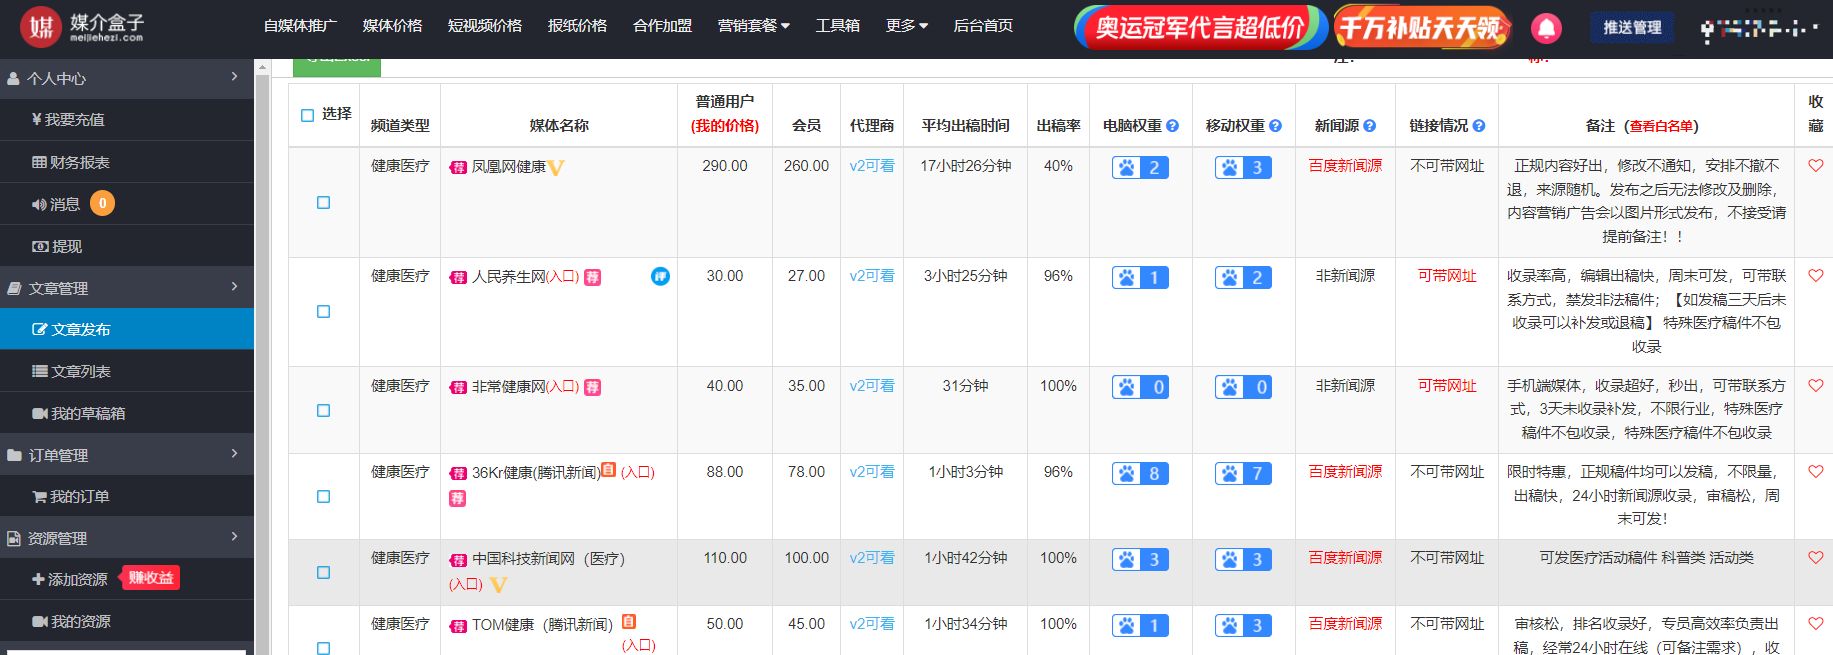Click the mobile weight badge 7 of 36Kr健康
The image size is (1833, 655).
click(1243, 473)
